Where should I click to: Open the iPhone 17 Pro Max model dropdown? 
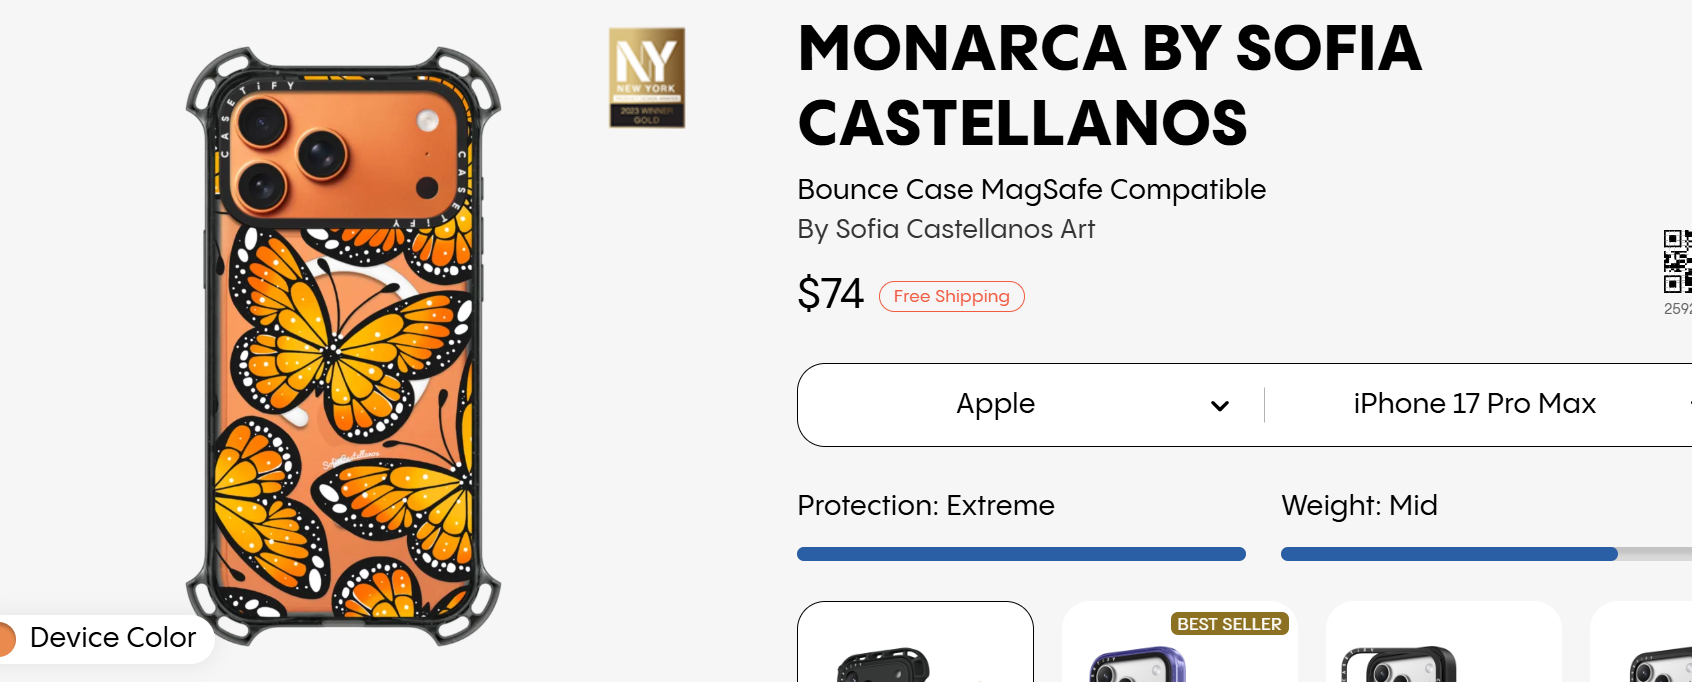[x=1474, y=404]
